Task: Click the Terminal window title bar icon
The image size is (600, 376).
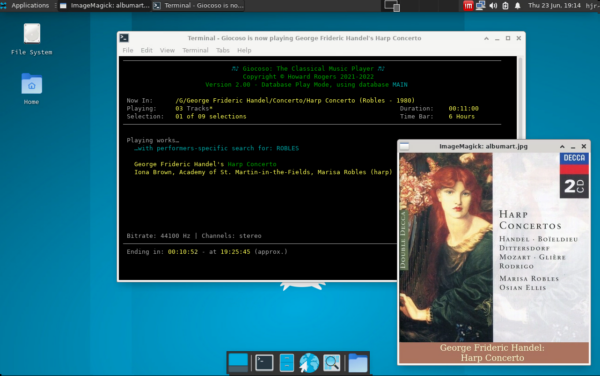Action: click(124, 38)
